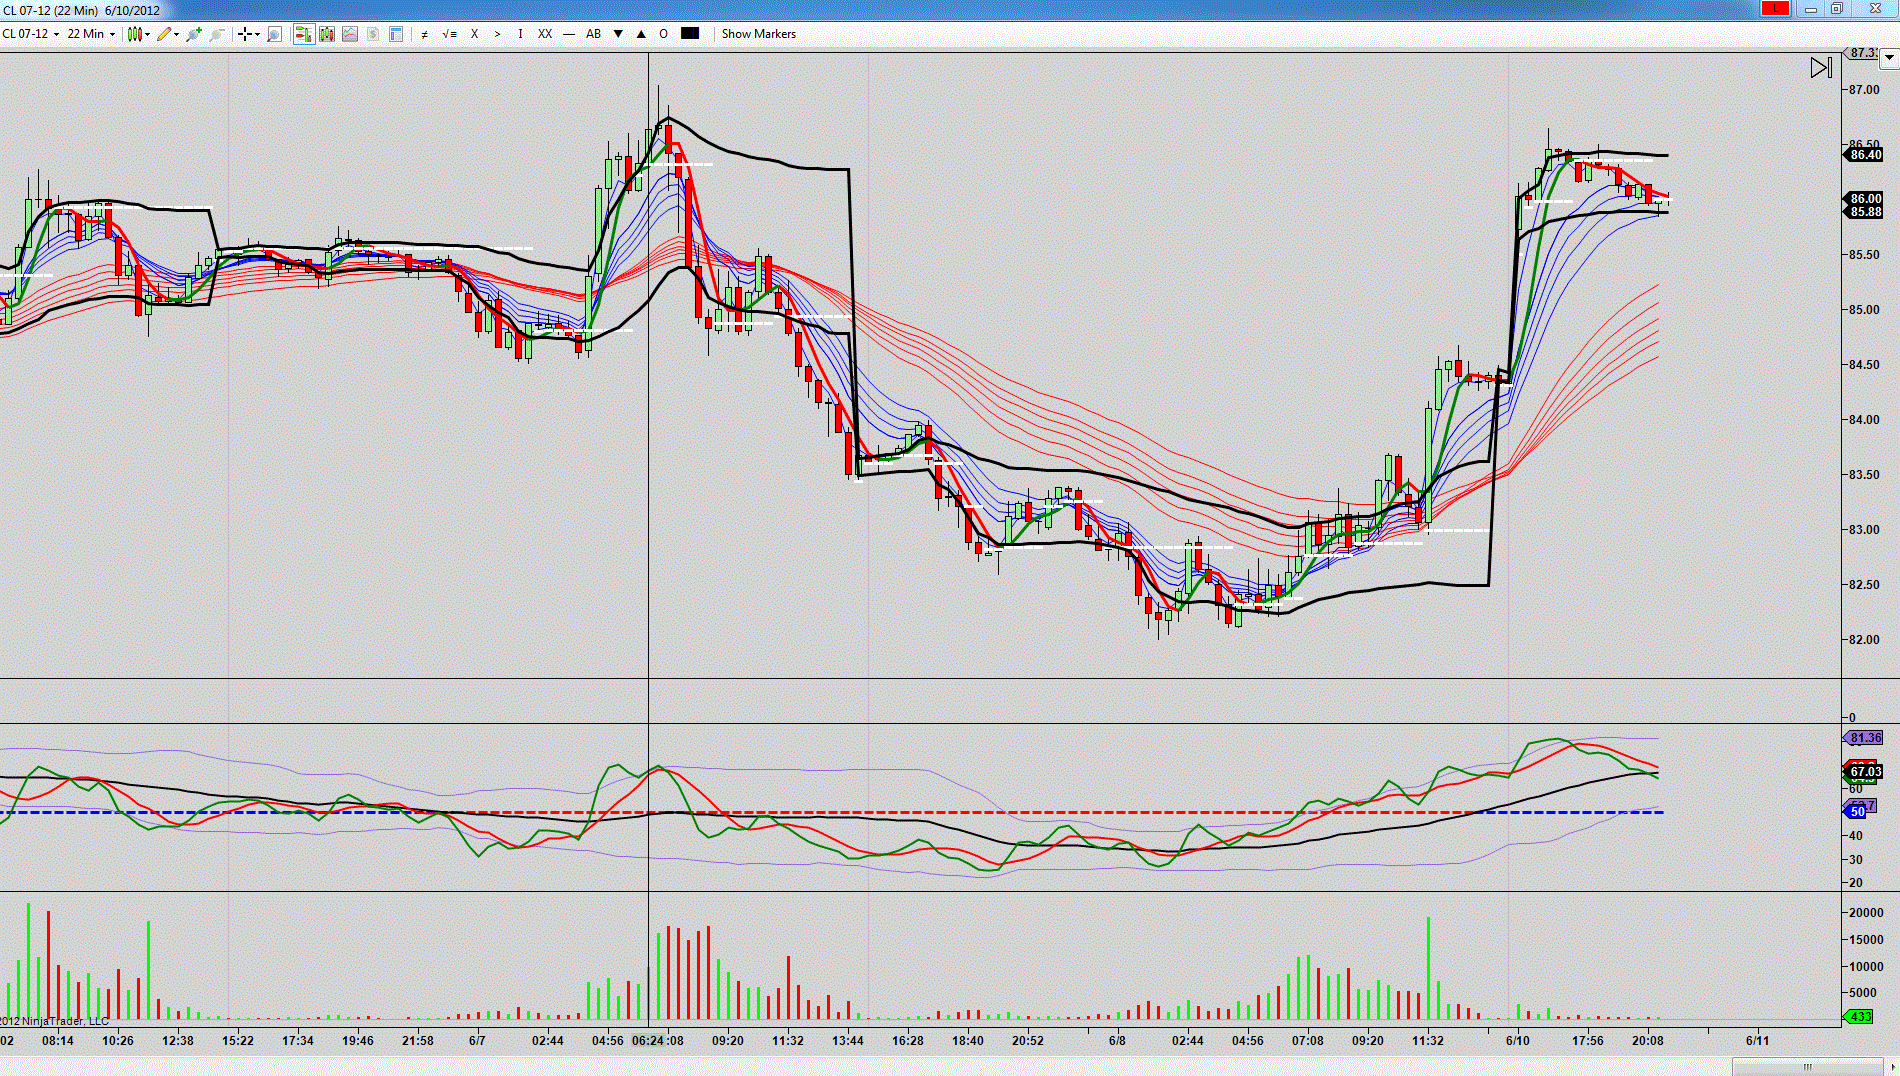
Task: Open the chart properties window icon
Action: pyautogui.click(x=396, y=34)
